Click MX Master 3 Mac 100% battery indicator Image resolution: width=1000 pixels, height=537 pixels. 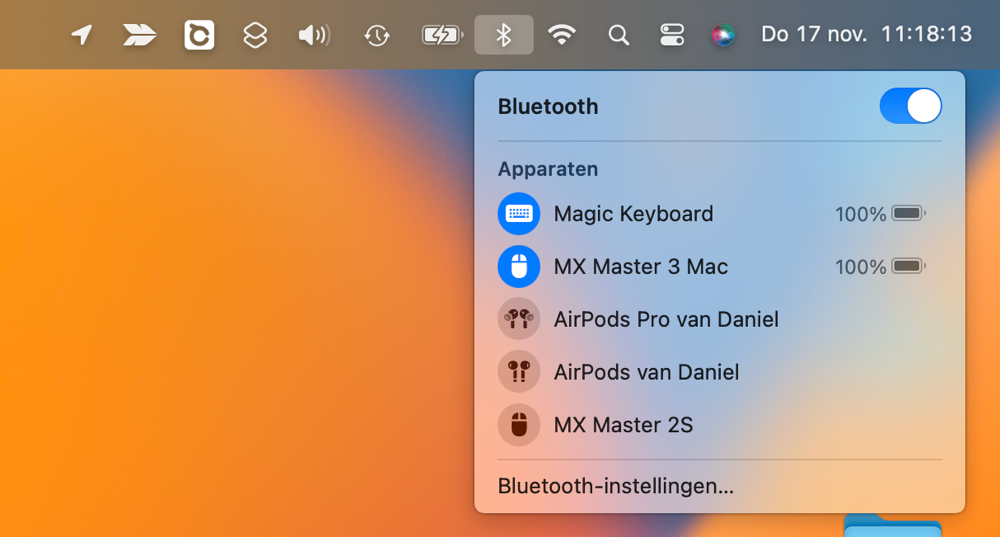click(880, 267)
